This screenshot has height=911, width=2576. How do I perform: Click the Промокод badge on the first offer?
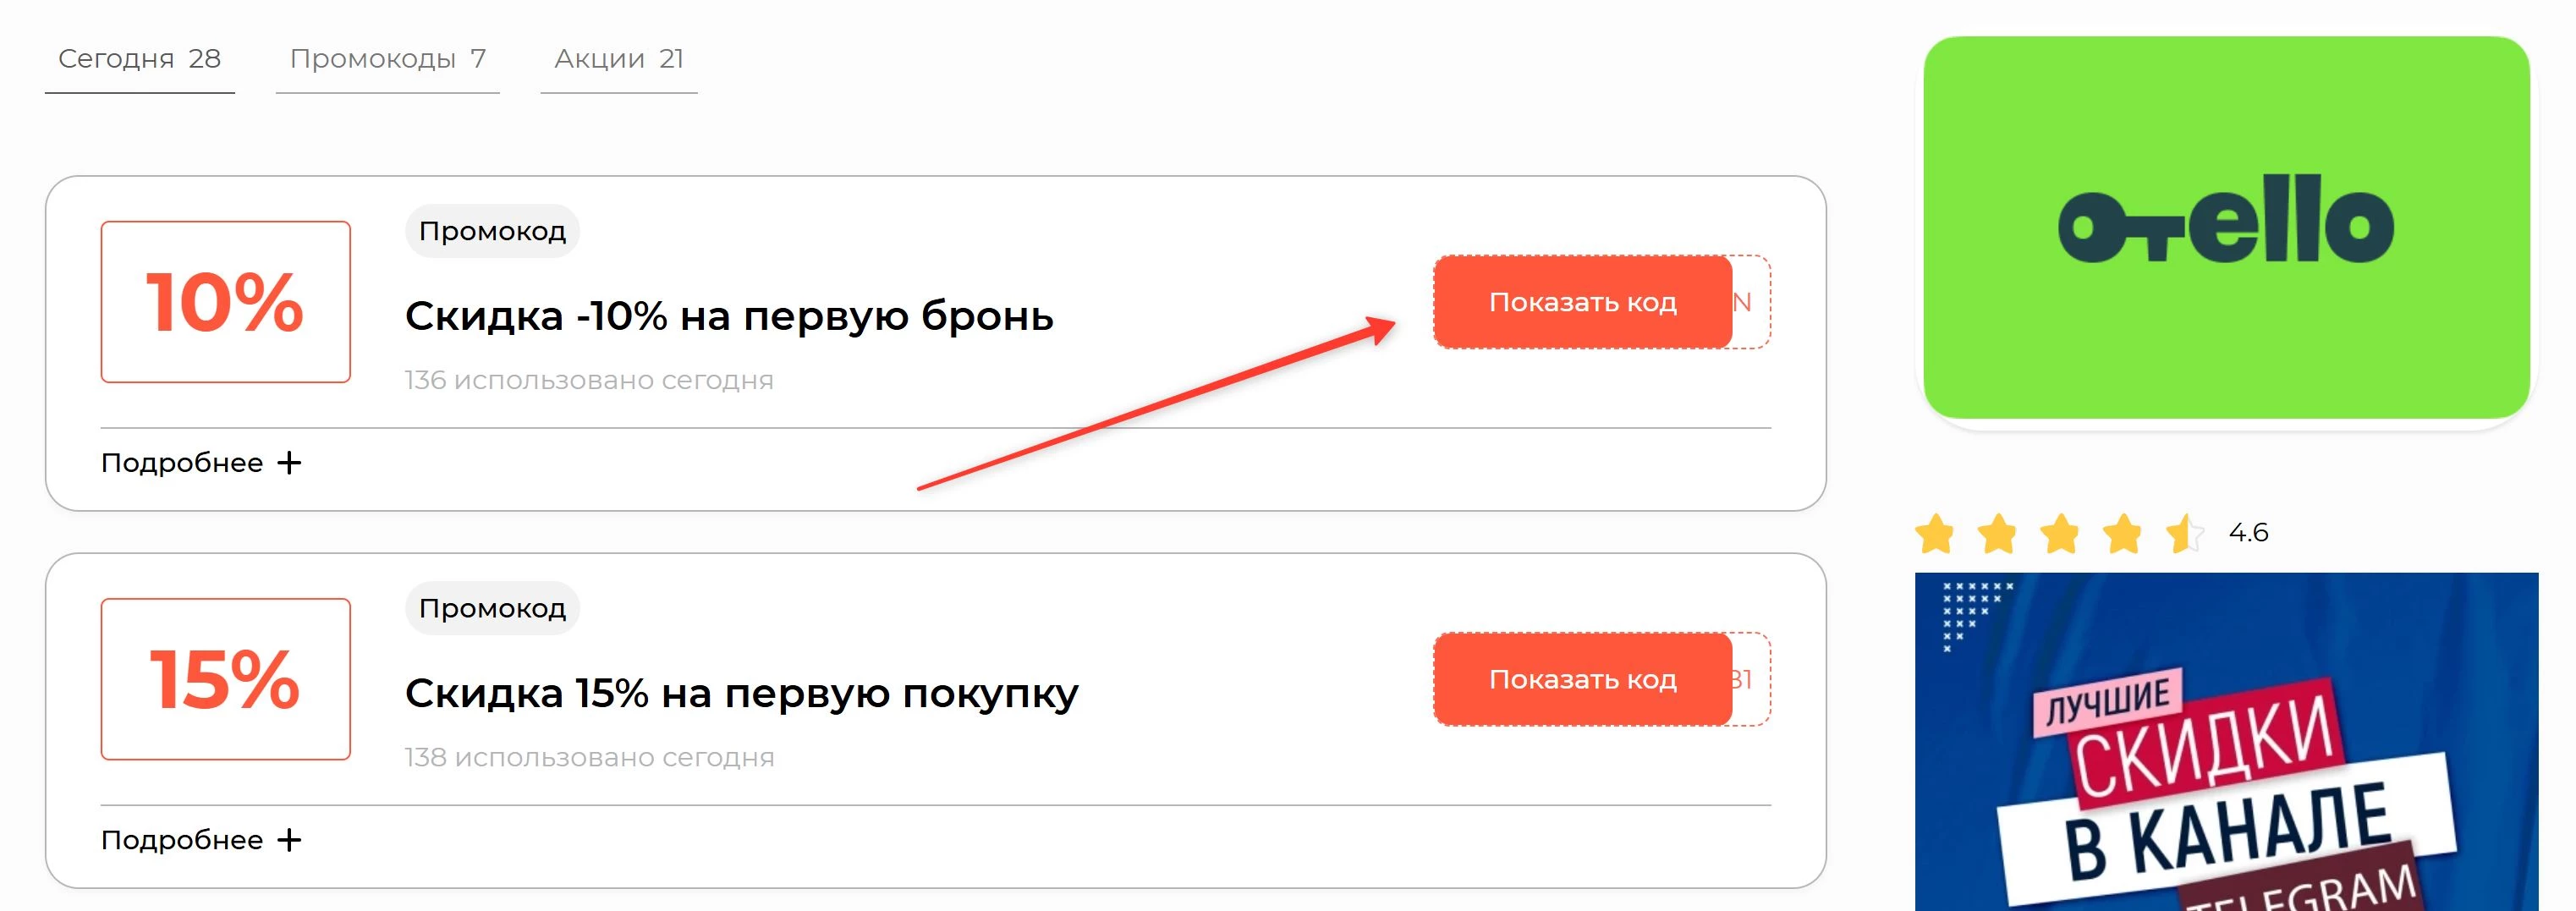[x=493, y=230]
